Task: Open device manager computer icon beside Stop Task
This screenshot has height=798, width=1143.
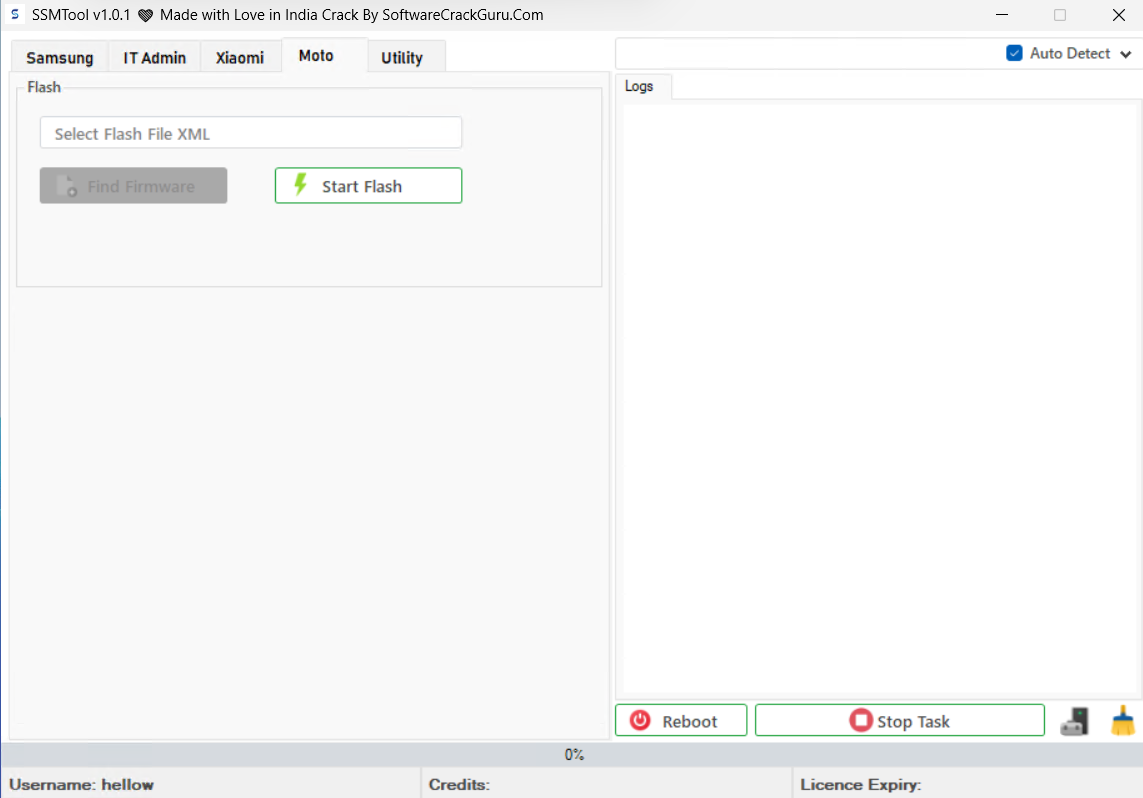Action: pyautogui.click(x=1074, y=721)
